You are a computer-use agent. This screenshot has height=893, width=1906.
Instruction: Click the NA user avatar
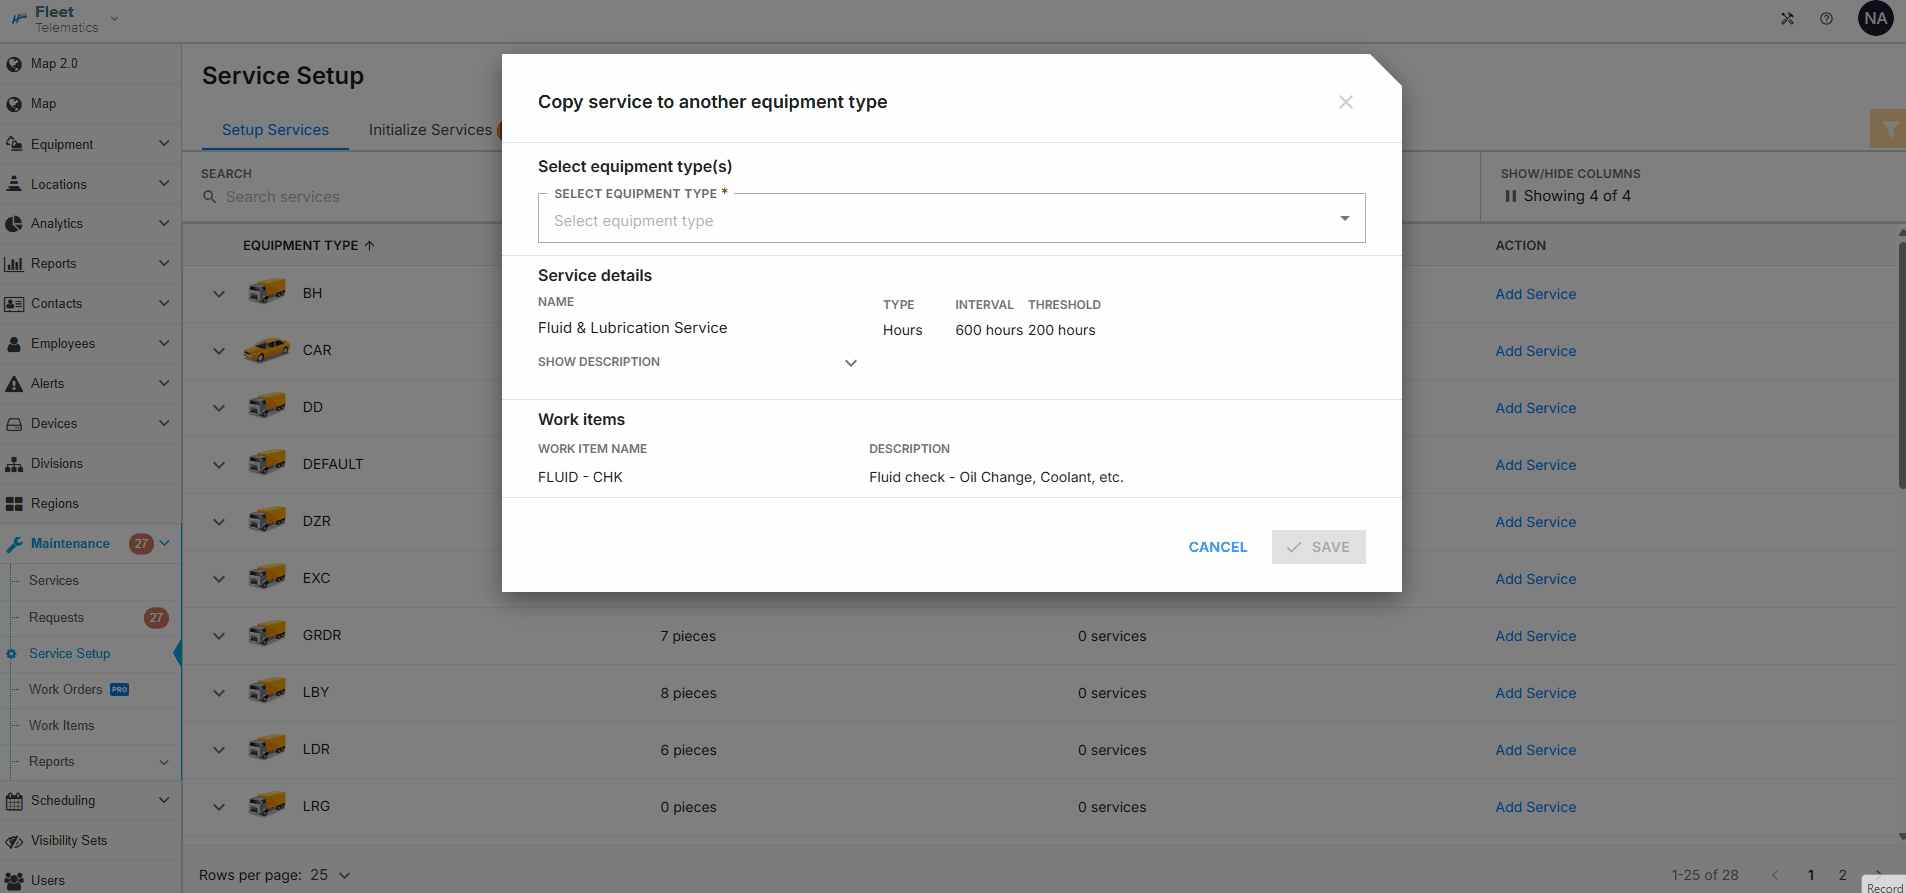click(1876, 18)
